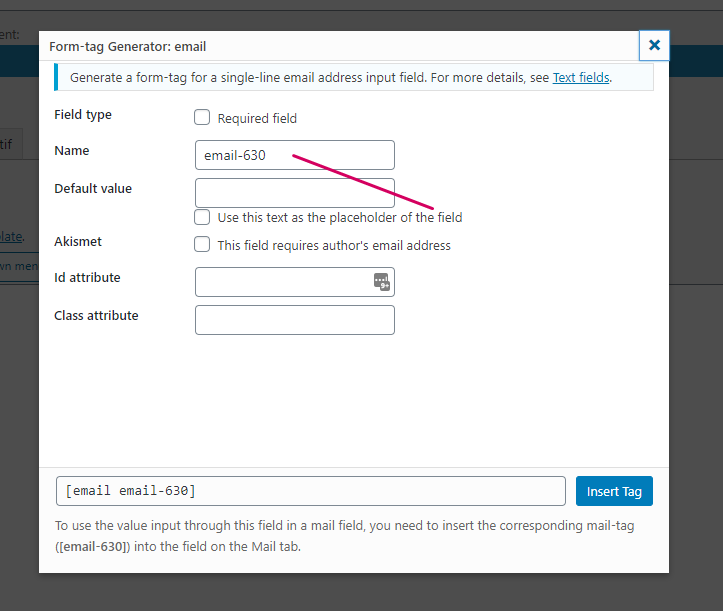Open the Text fields help link
This screenshot has width=723, height=611.
(580, 77)
